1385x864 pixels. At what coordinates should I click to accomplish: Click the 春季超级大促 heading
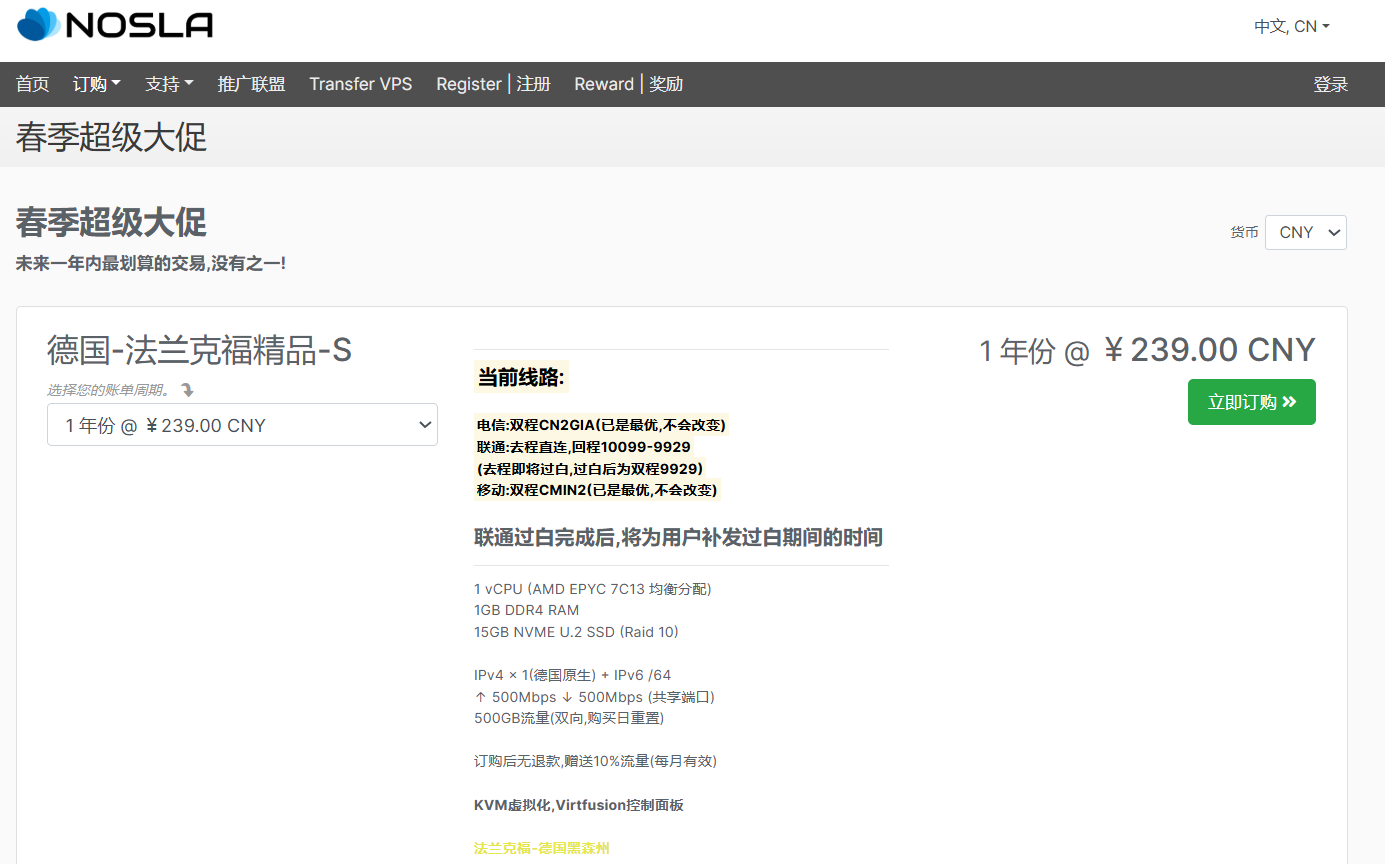point(110,222)
